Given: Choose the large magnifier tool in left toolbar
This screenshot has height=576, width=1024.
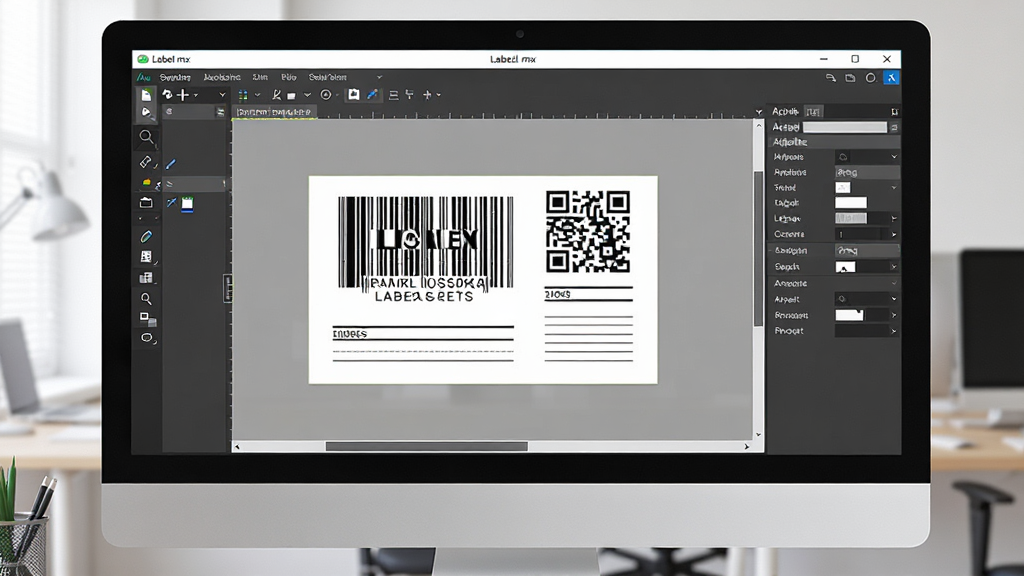Looking at the screenshot, I should (146, 137).
